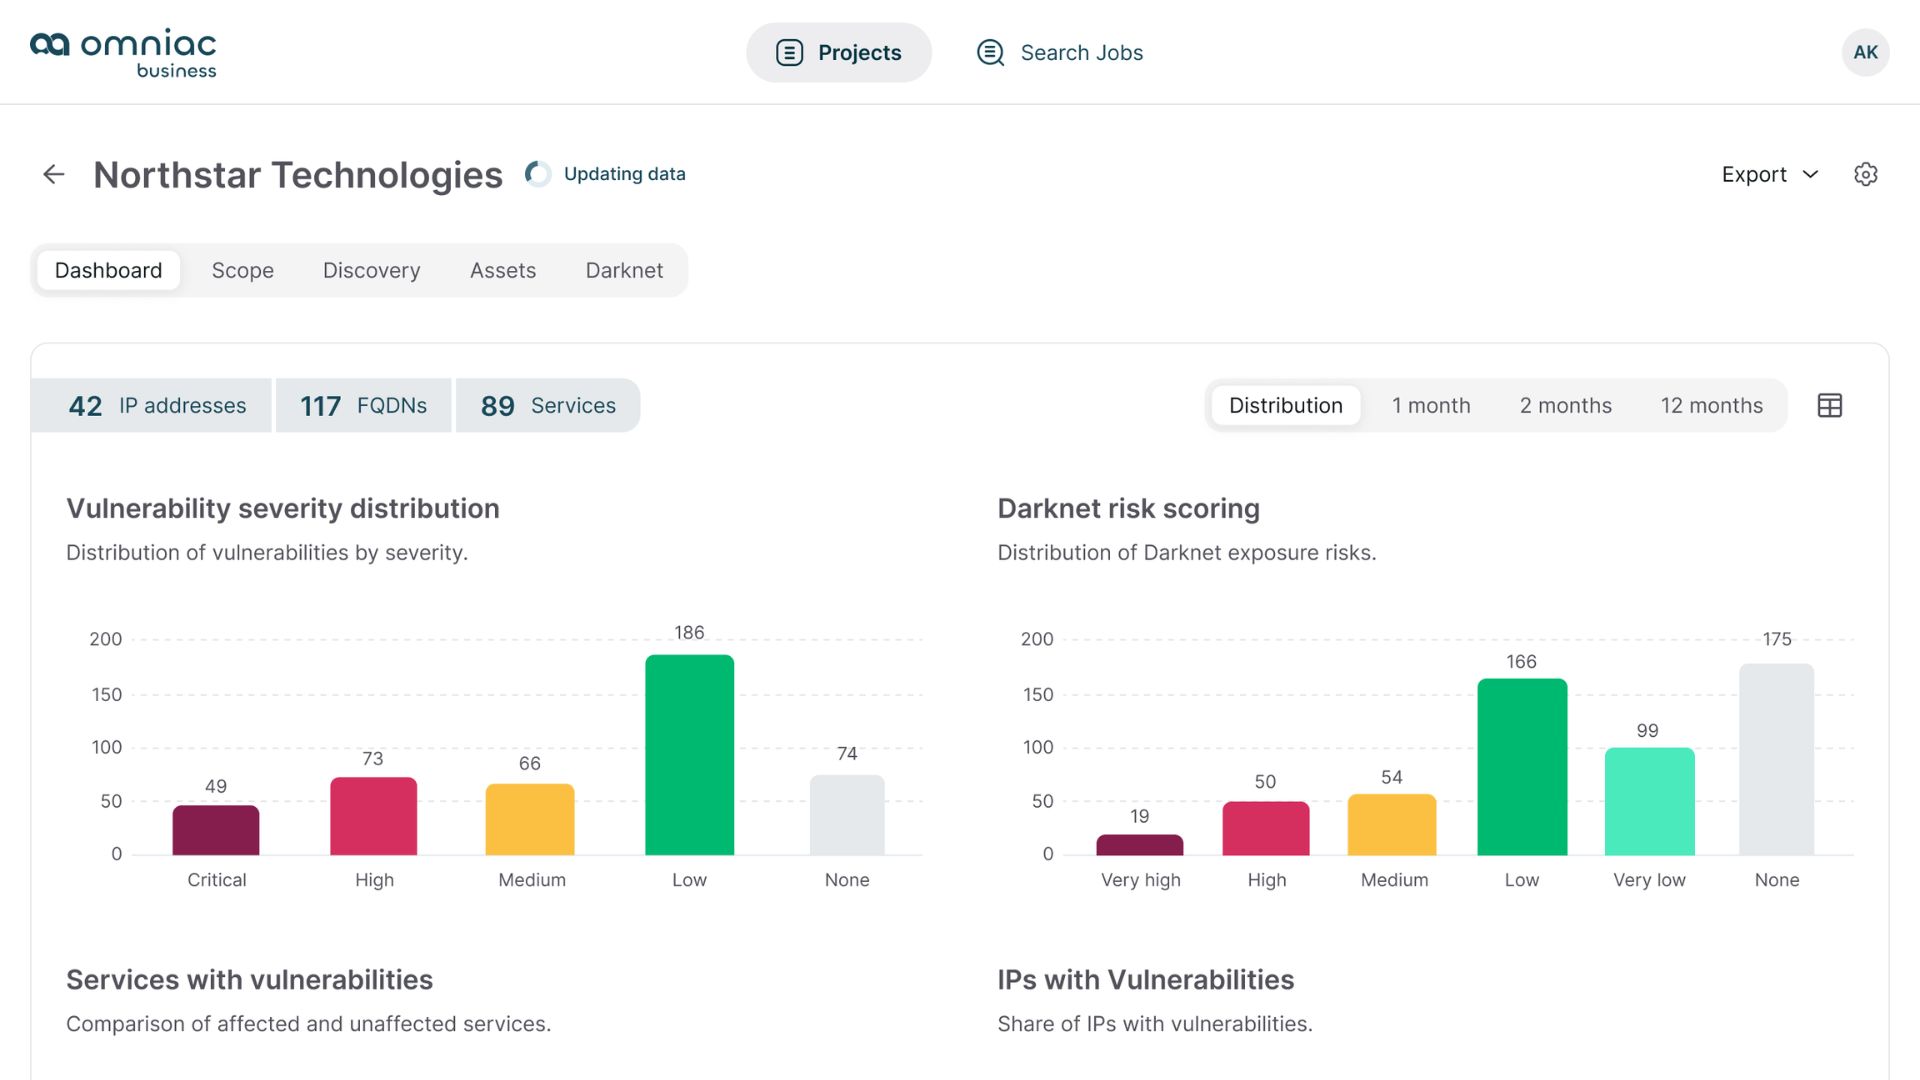
Task: Click the None bar labeled 74
Action: (847, 815)
